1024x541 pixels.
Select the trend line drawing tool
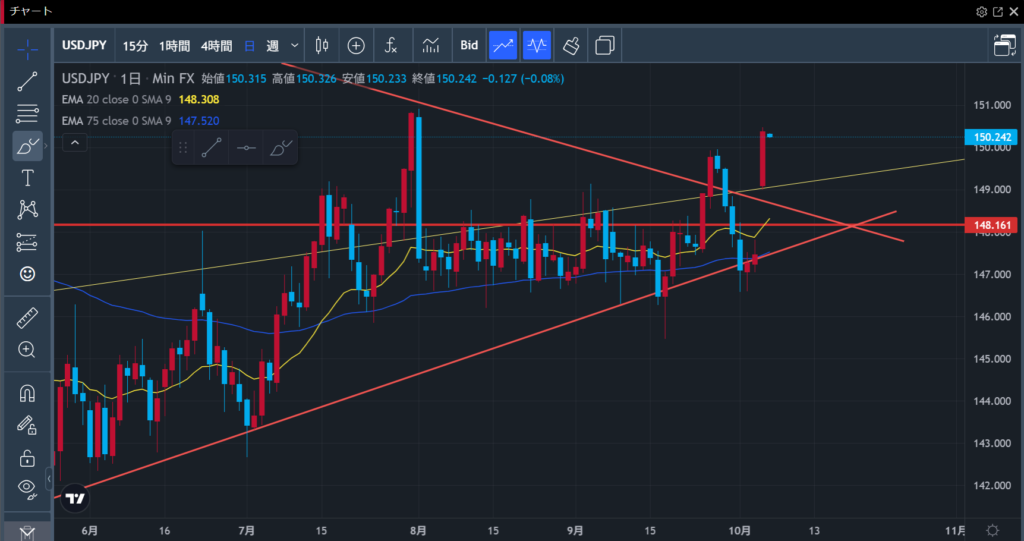point(27,82)
